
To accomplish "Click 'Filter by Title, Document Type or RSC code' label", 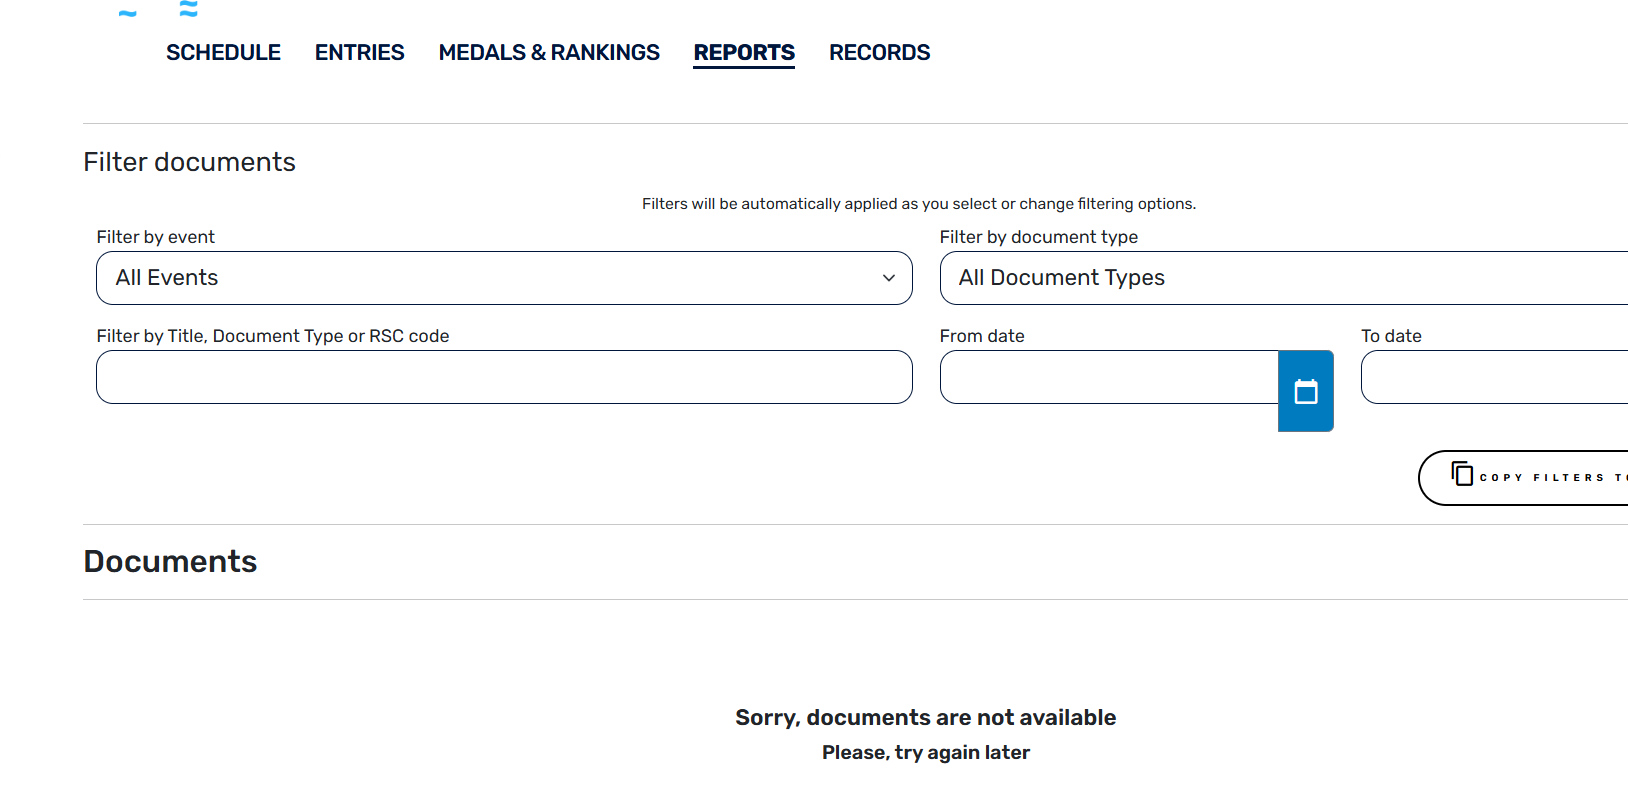I will (x=273, y=336).
